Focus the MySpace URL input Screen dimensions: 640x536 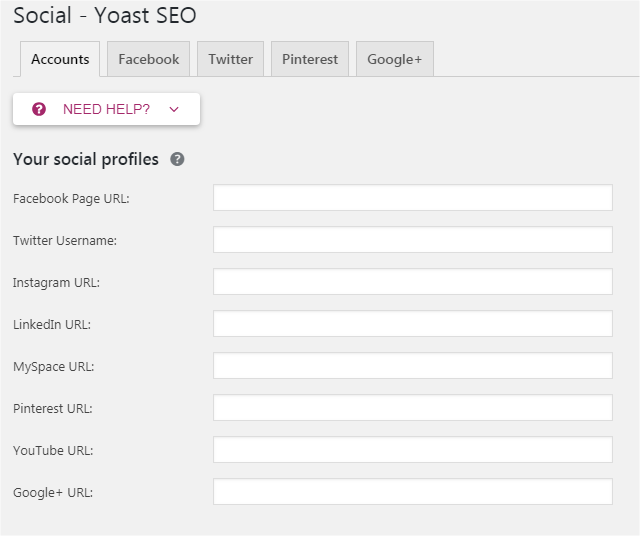pyautogui.click(x=413, y=366)
